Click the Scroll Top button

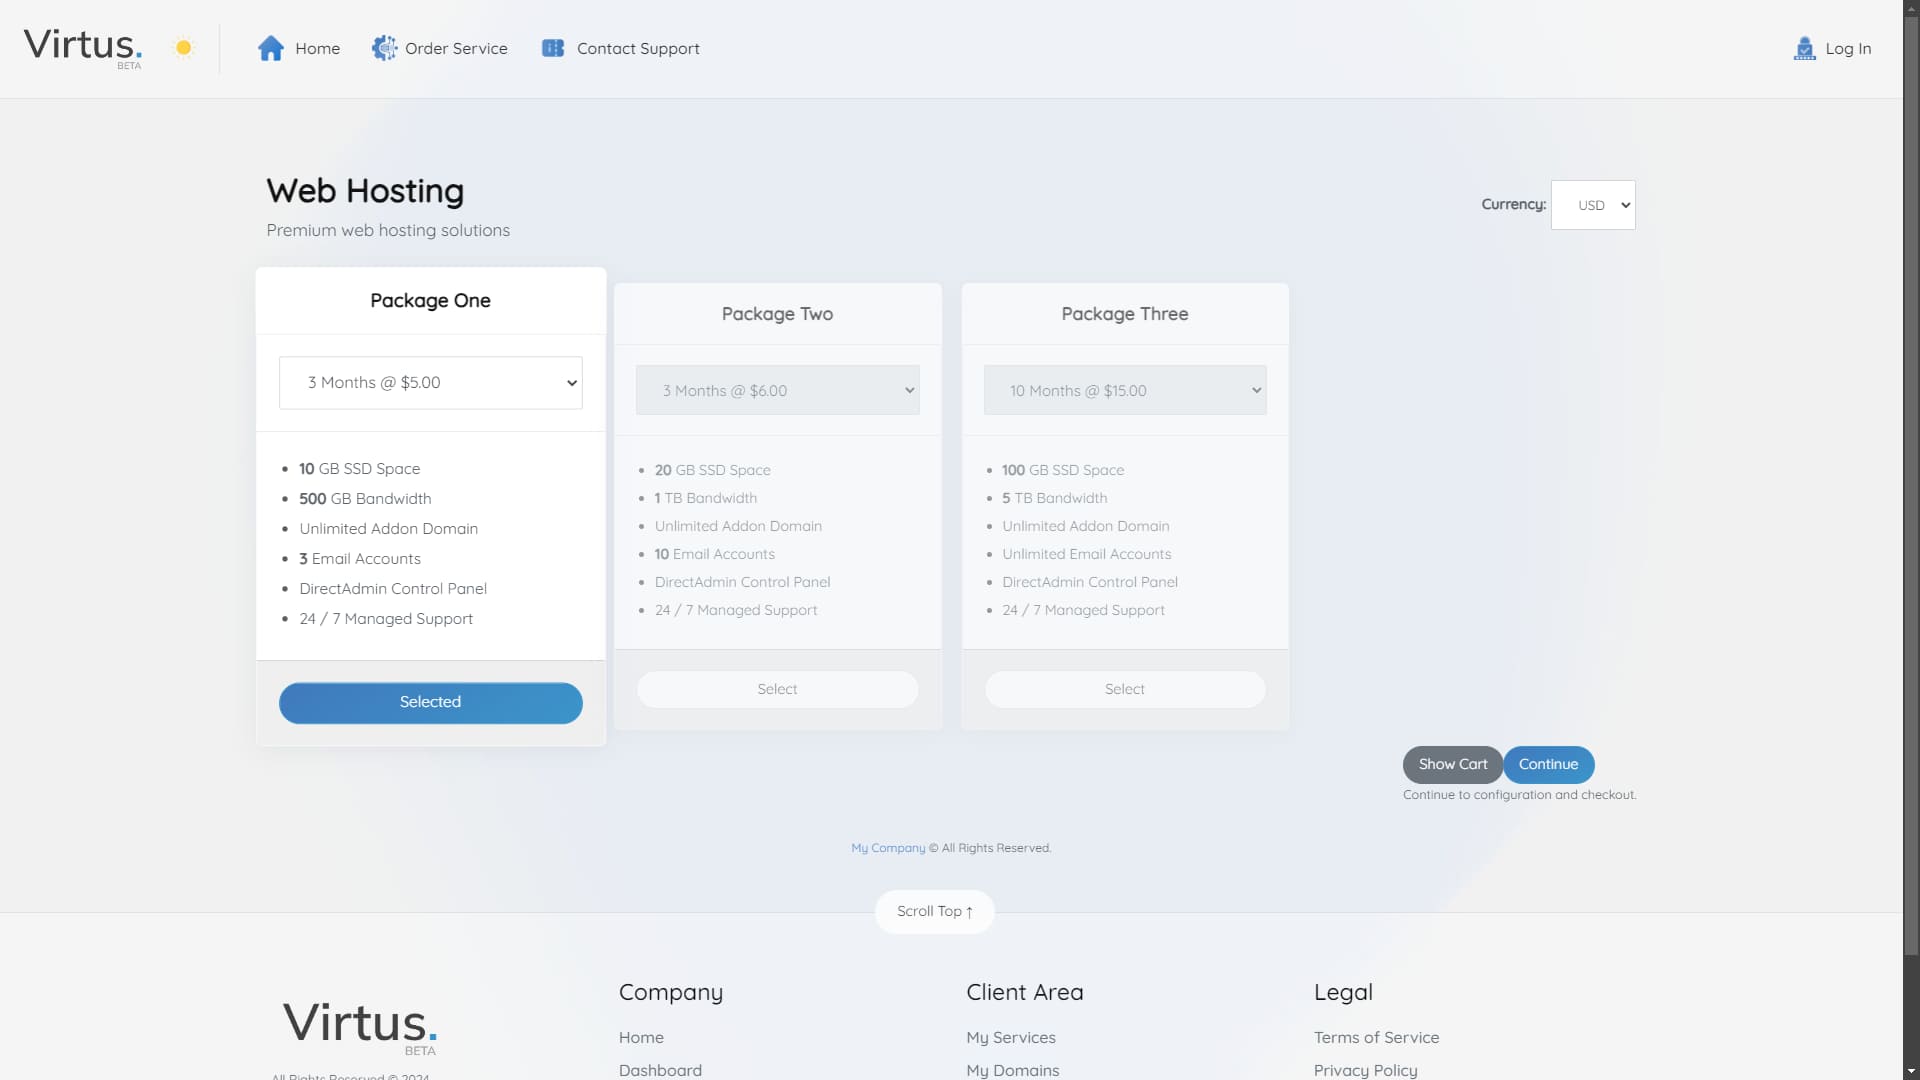(x=935, y=911)
